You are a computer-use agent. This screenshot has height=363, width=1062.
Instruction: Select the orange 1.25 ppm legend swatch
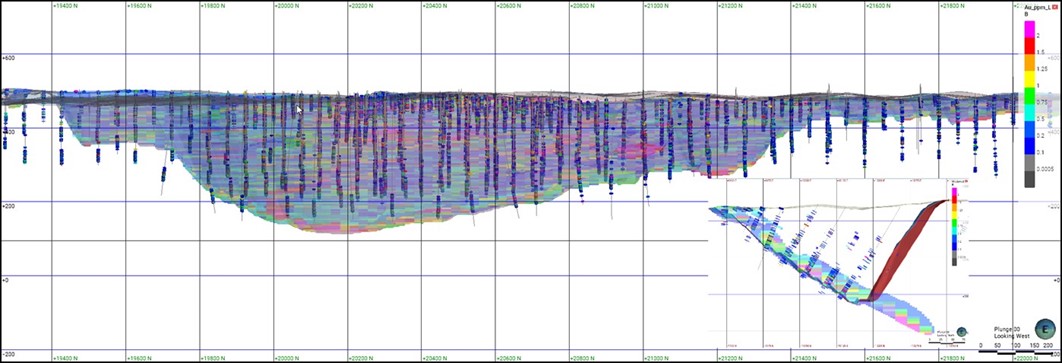pyautogui.click(x=1029, y=62)
